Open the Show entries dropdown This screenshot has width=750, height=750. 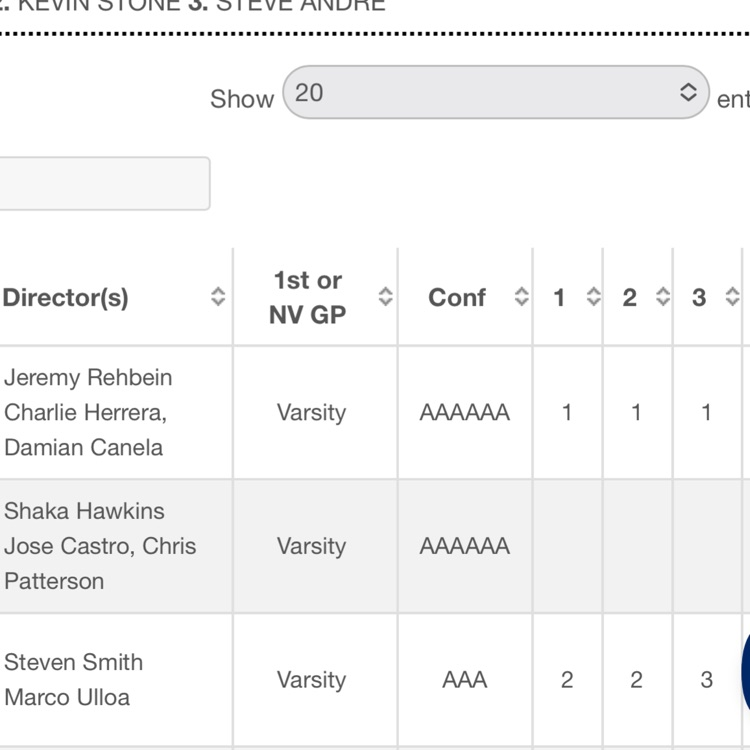point(496,93)
